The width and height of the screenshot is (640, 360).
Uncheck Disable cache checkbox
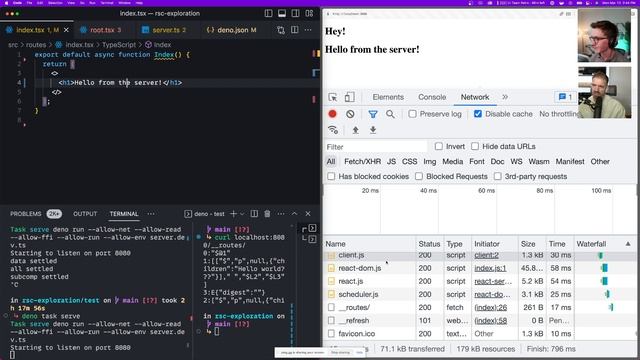coord(478,114)
